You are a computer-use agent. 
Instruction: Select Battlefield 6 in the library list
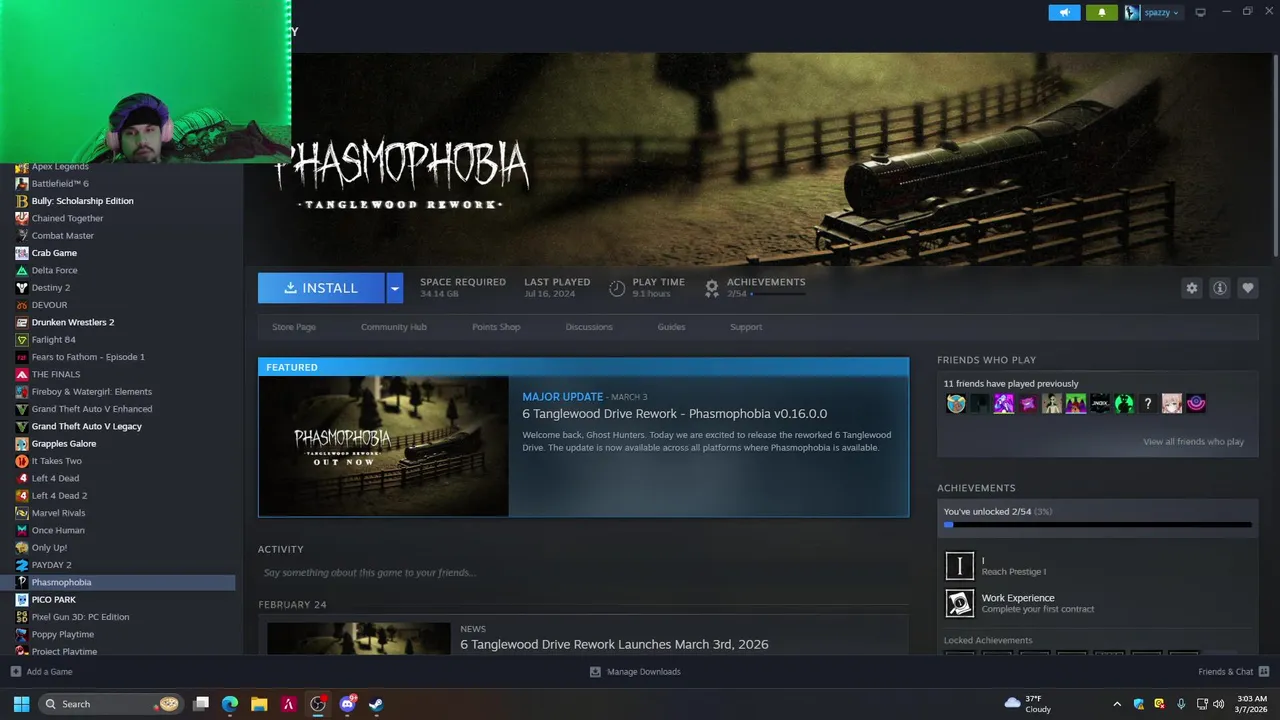60,184
